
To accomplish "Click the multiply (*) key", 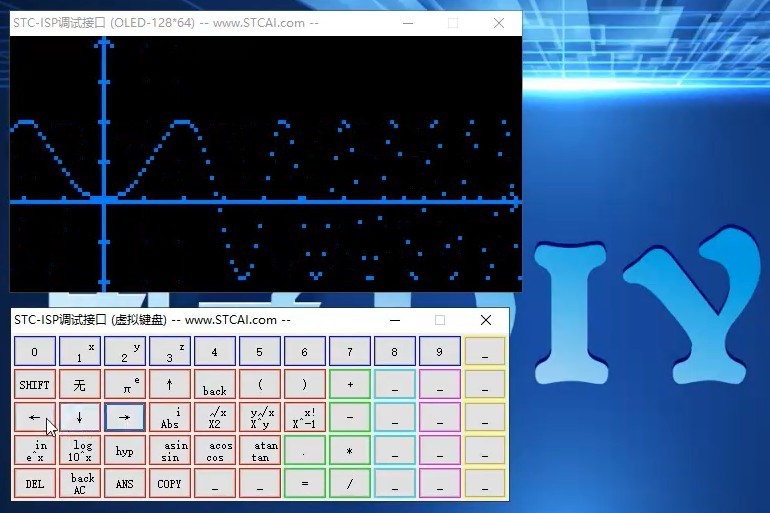I will 350,451.
